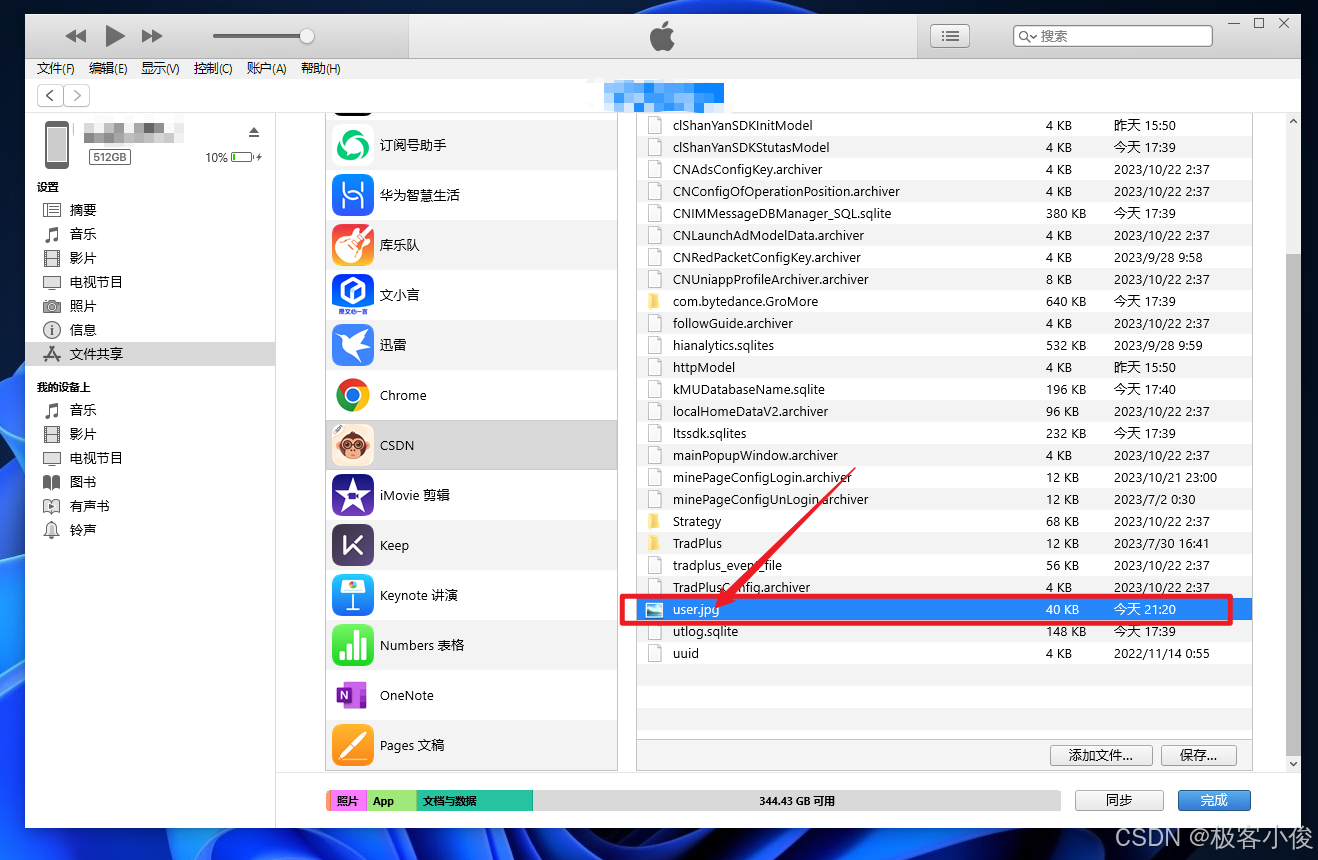This screenshot has width=1318, height=860.
Task: Open the 文件(F) menu
Action: (56, 68)
